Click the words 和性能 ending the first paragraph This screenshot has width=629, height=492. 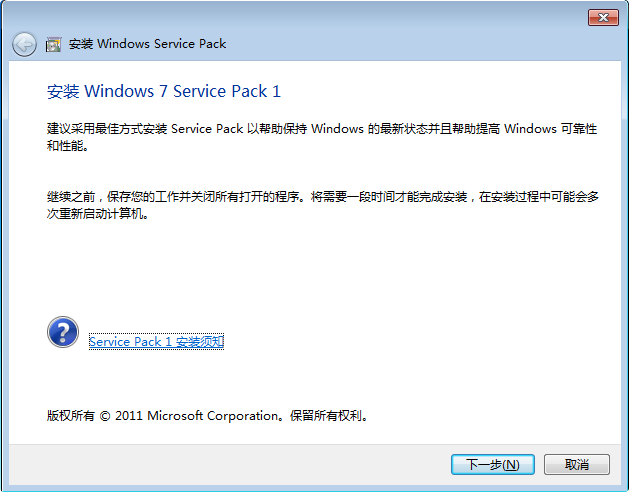(x=63, y=146)
